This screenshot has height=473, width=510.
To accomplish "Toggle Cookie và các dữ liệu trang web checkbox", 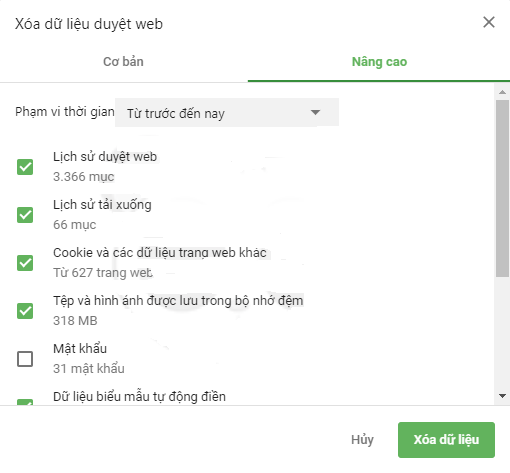I will [25, 263].
